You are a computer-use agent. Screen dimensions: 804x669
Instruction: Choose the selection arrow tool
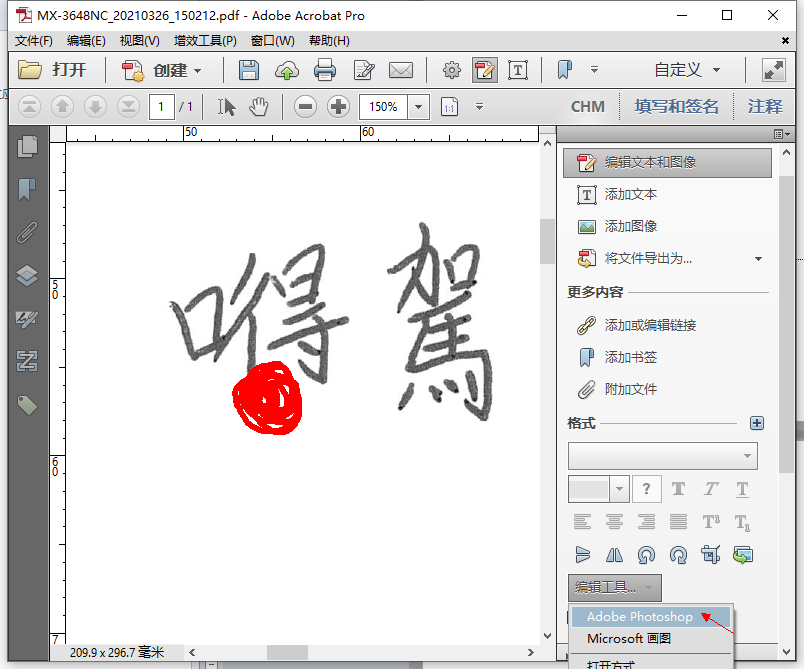pyautogui.click(x=226, y=107)
